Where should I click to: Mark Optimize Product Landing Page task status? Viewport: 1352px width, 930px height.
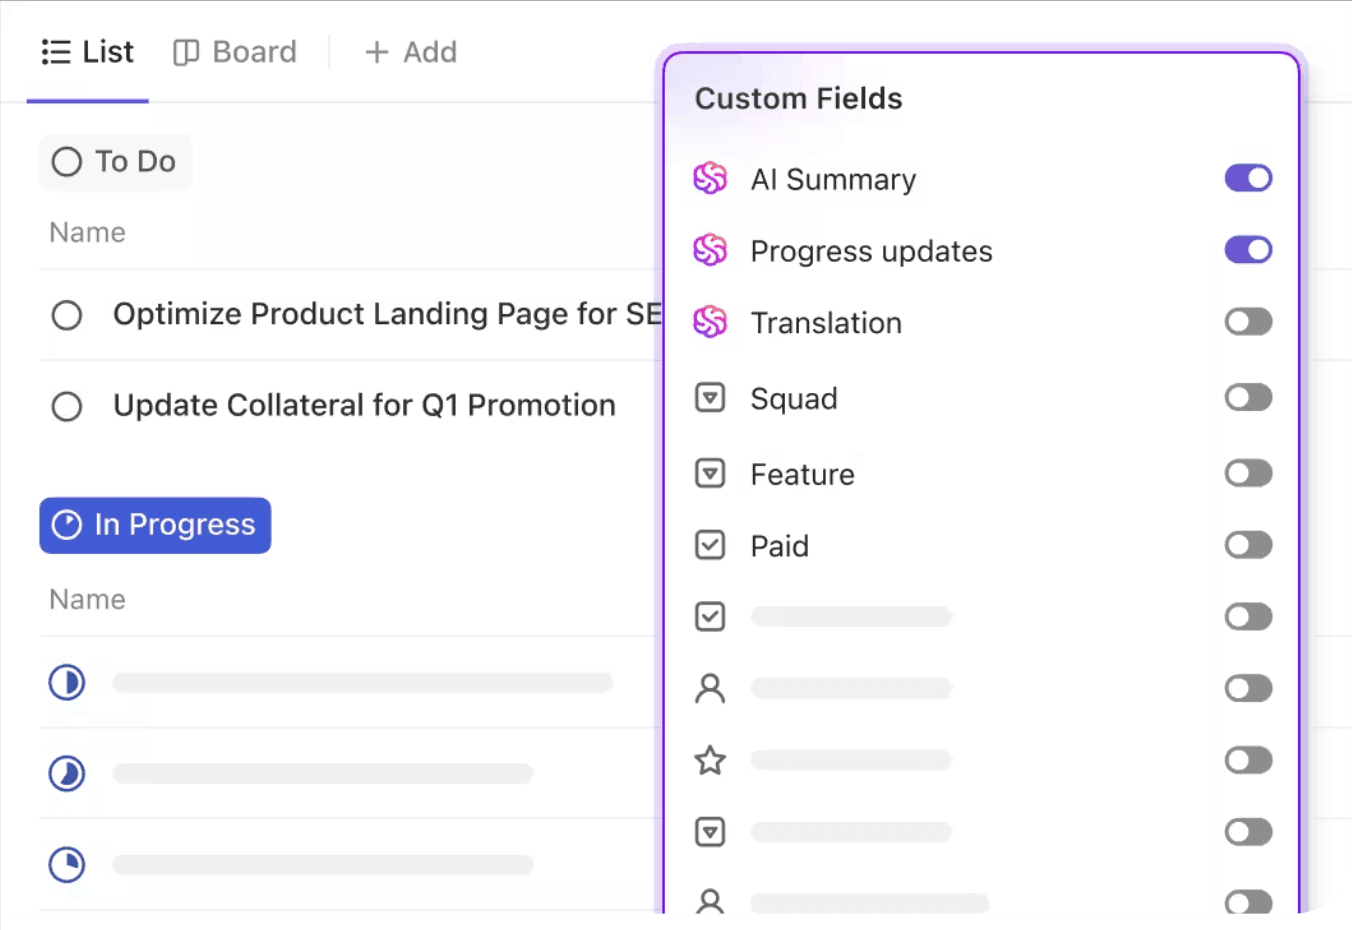tap(67, 315)
